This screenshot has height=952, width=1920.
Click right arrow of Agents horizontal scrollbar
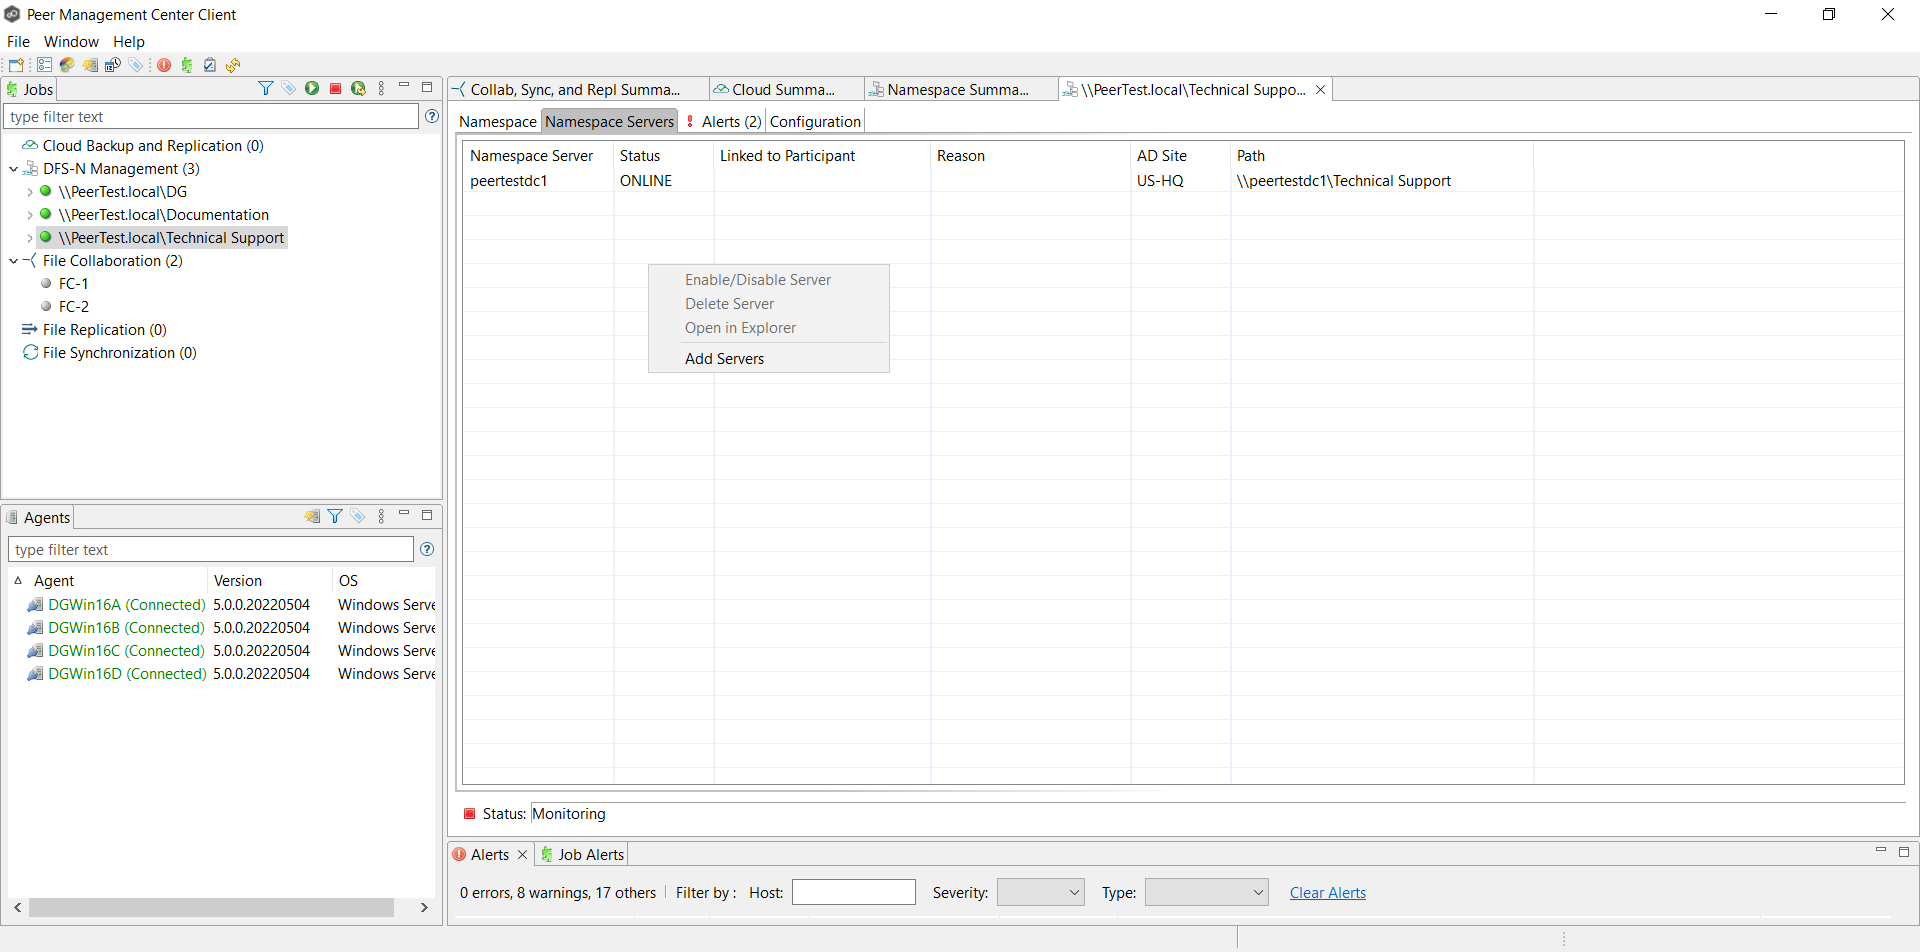tap(424, 907)
